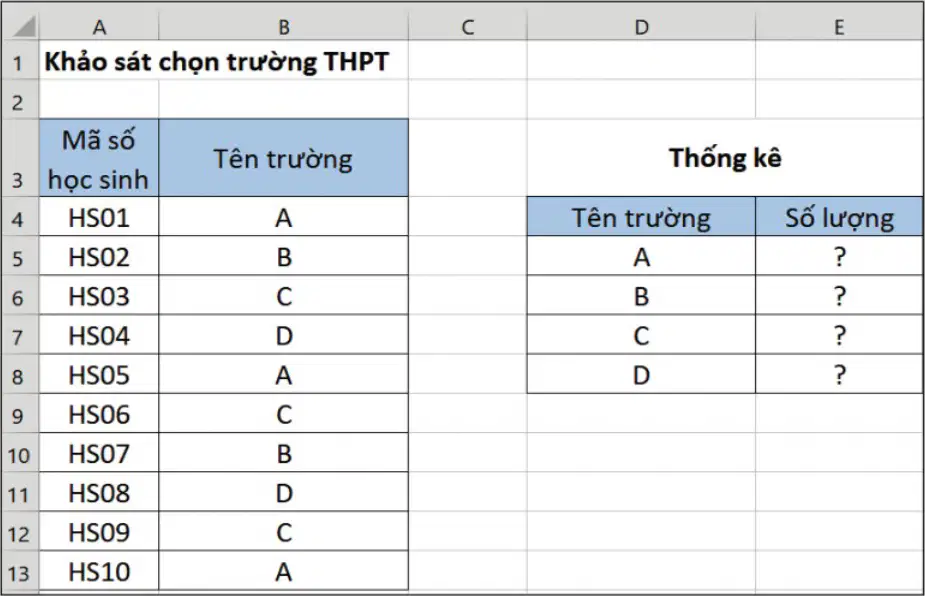The width and height of the screenshot is (925, 596).
Task: Select the 'Số lượng' header cell
Action: coord(839,217)
